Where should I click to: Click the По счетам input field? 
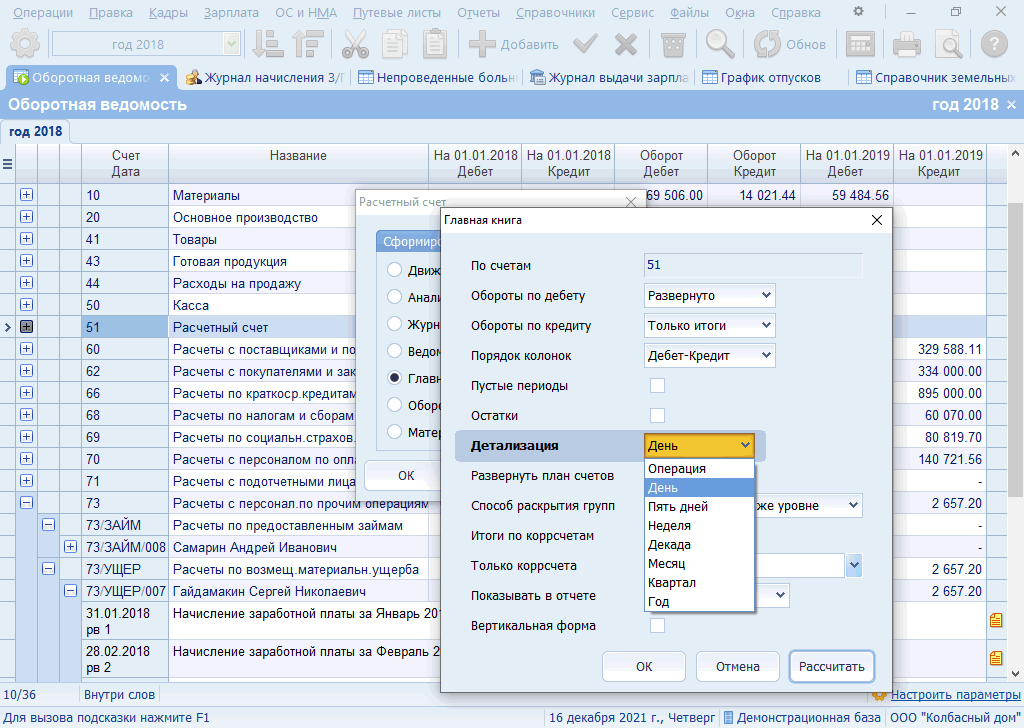pos(753,265)
